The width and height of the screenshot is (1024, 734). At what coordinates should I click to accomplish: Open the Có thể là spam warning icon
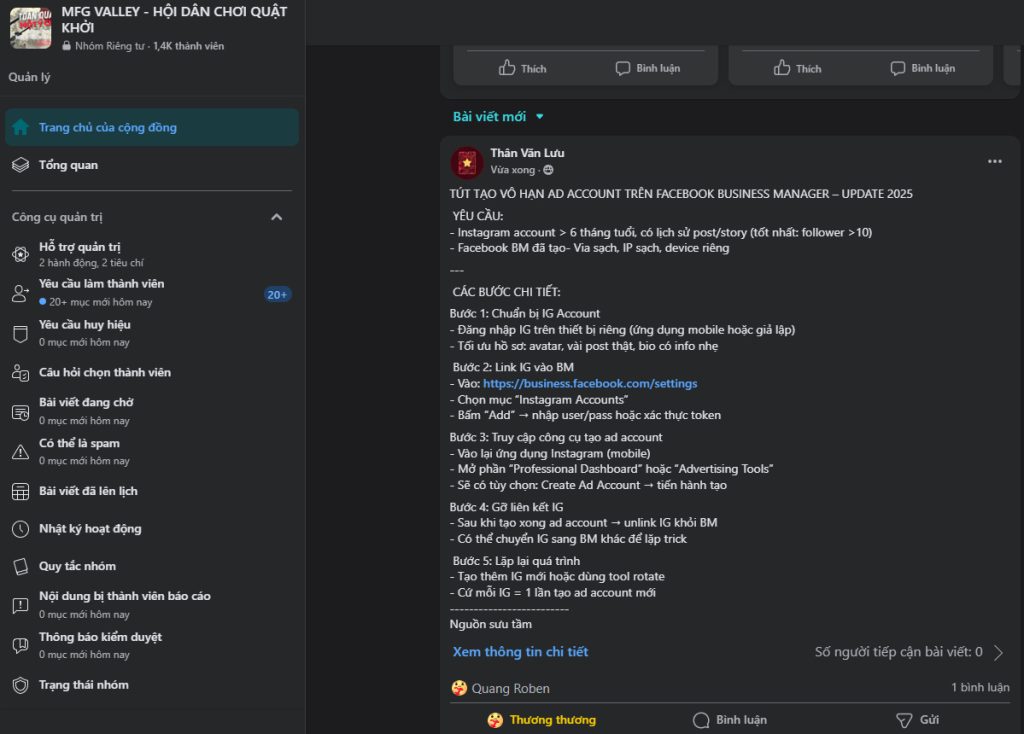20,451
